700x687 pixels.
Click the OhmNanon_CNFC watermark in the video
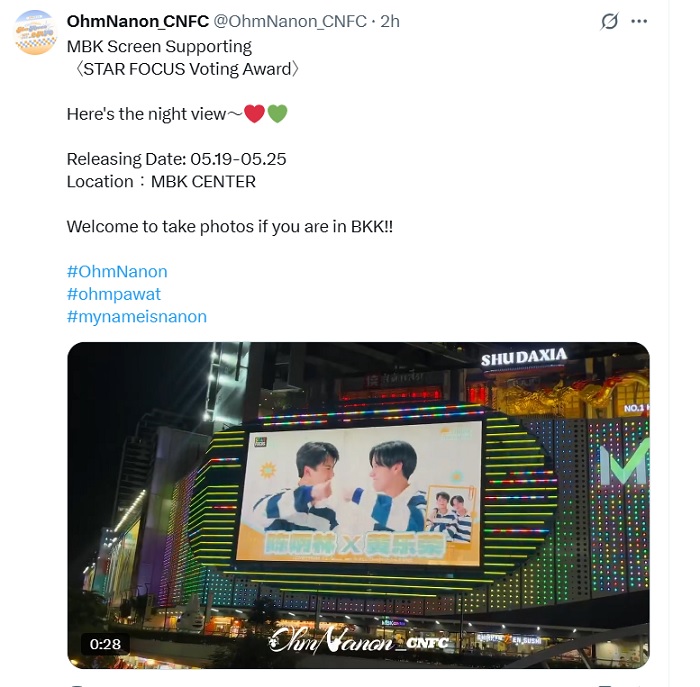coord(359,641)
